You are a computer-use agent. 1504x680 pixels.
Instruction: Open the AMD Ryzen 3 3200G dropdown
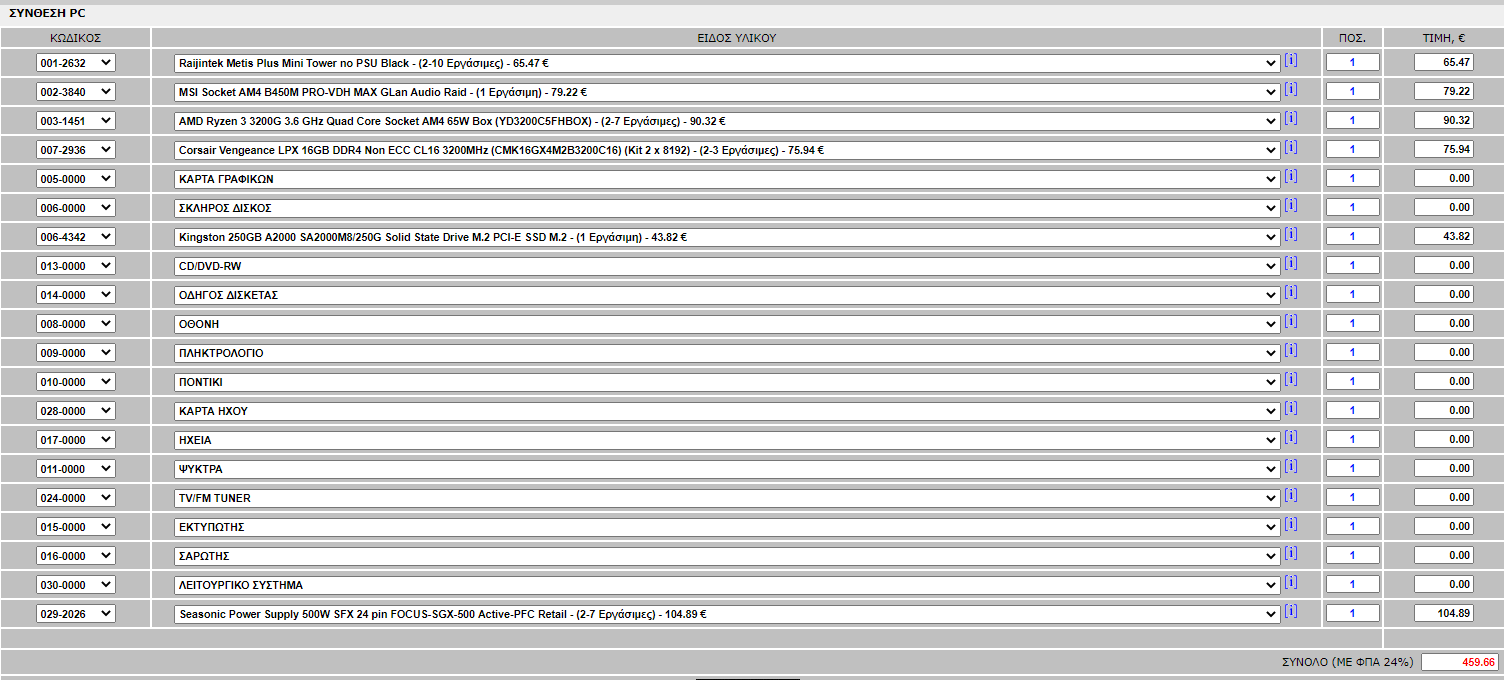726,121
